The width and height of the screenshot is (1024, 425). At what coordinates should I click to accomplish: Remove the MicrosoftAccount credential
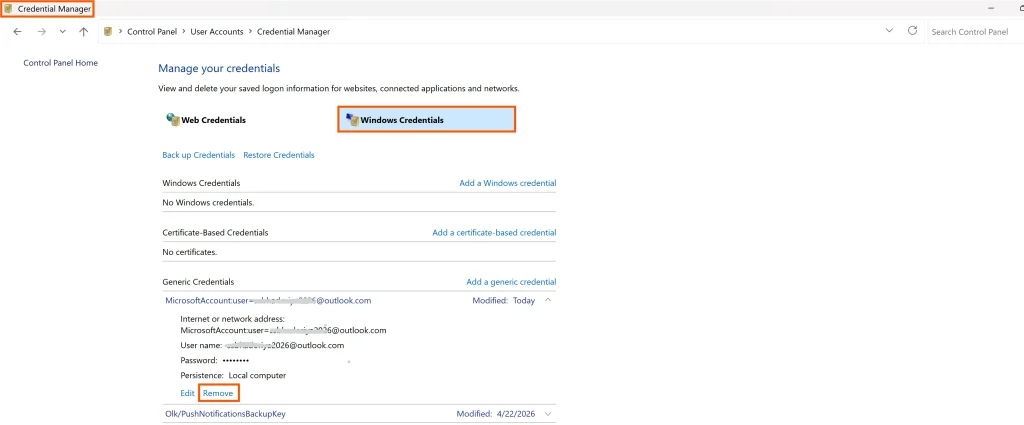(218, 393)
